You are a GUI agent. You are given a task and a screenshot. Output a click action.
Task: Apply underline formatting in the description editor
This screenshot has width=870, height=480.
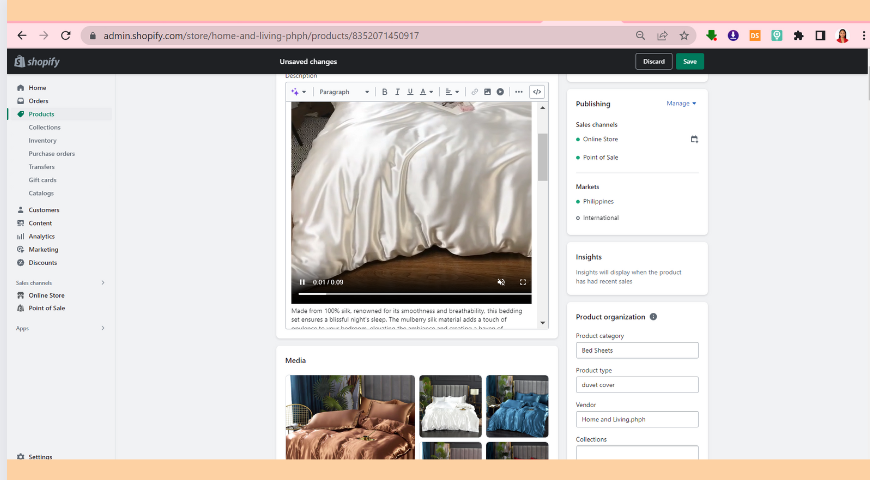click(410, 92)
